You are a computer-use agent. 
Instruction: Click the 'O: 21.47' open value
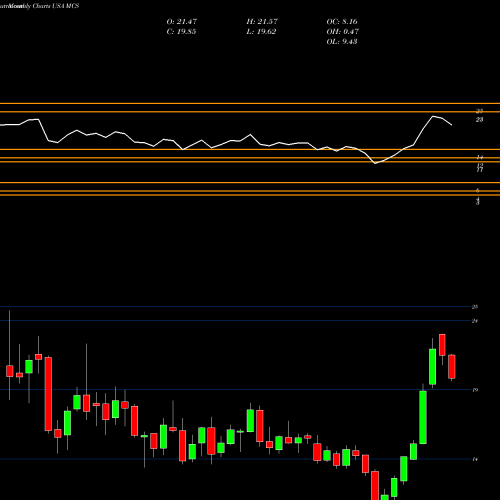182,22
